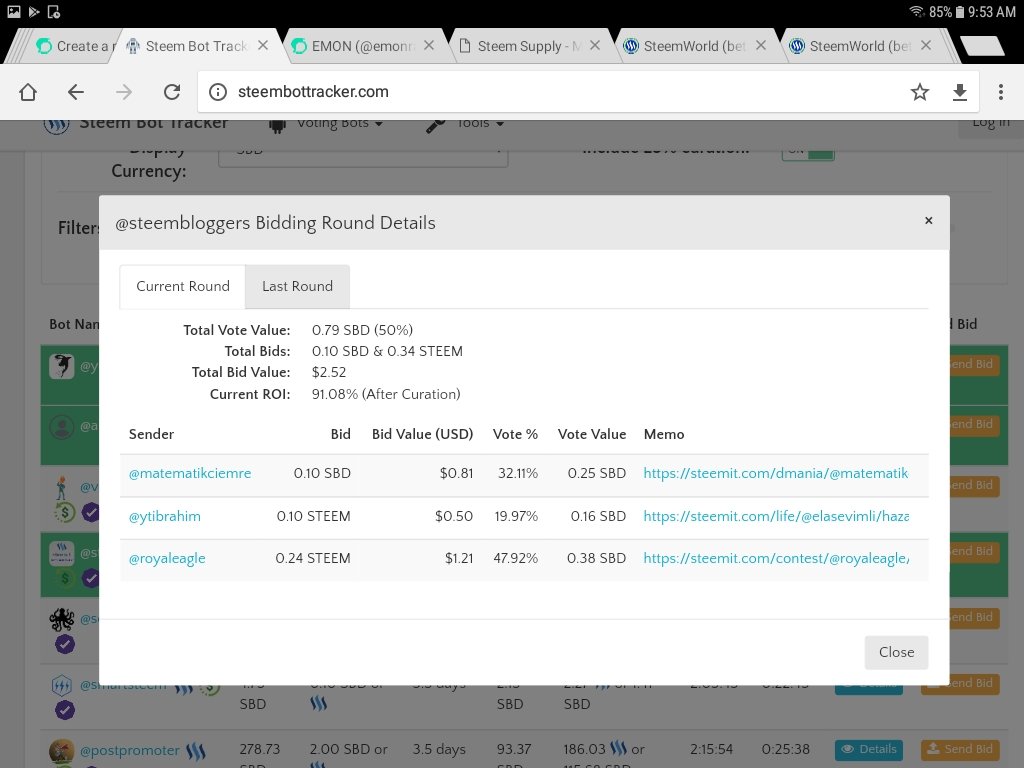Close dialog with the × icon
This screenshot has width=1024, height=768.
tap(928, 221)
